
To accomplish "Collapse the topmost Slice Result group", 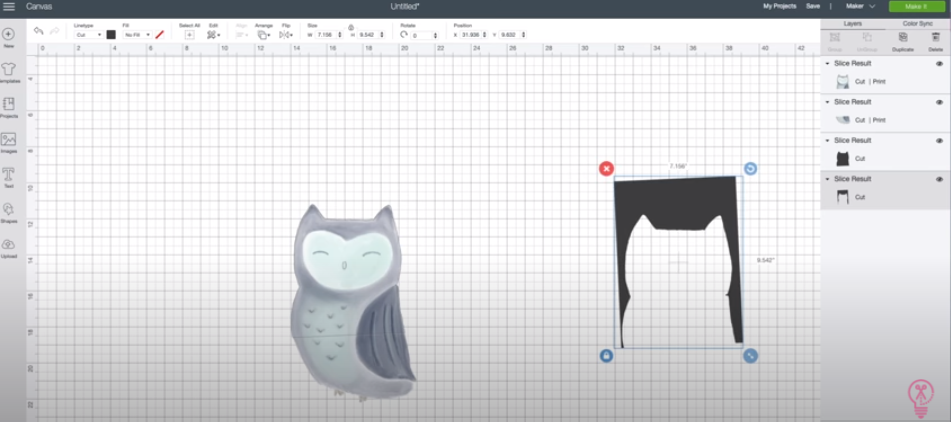I will [827, 64].
